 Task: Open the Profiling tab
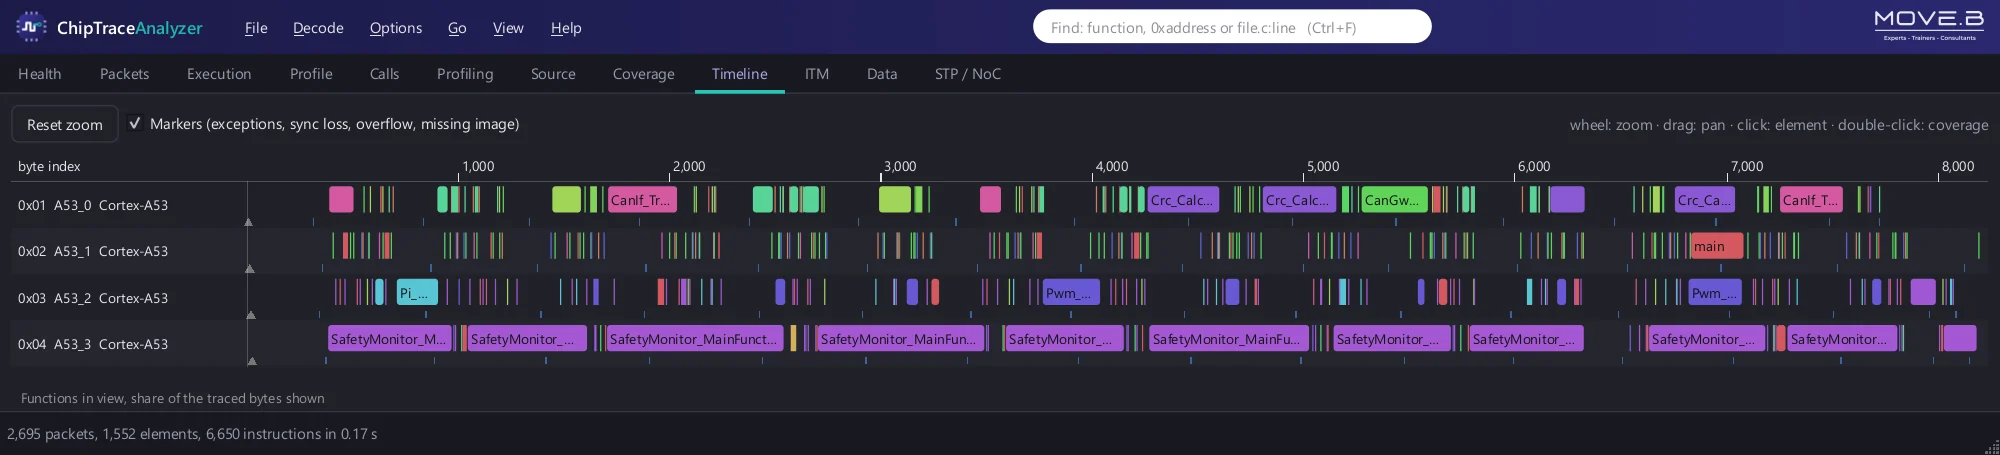pyautogui.click(x=465, y=74)
